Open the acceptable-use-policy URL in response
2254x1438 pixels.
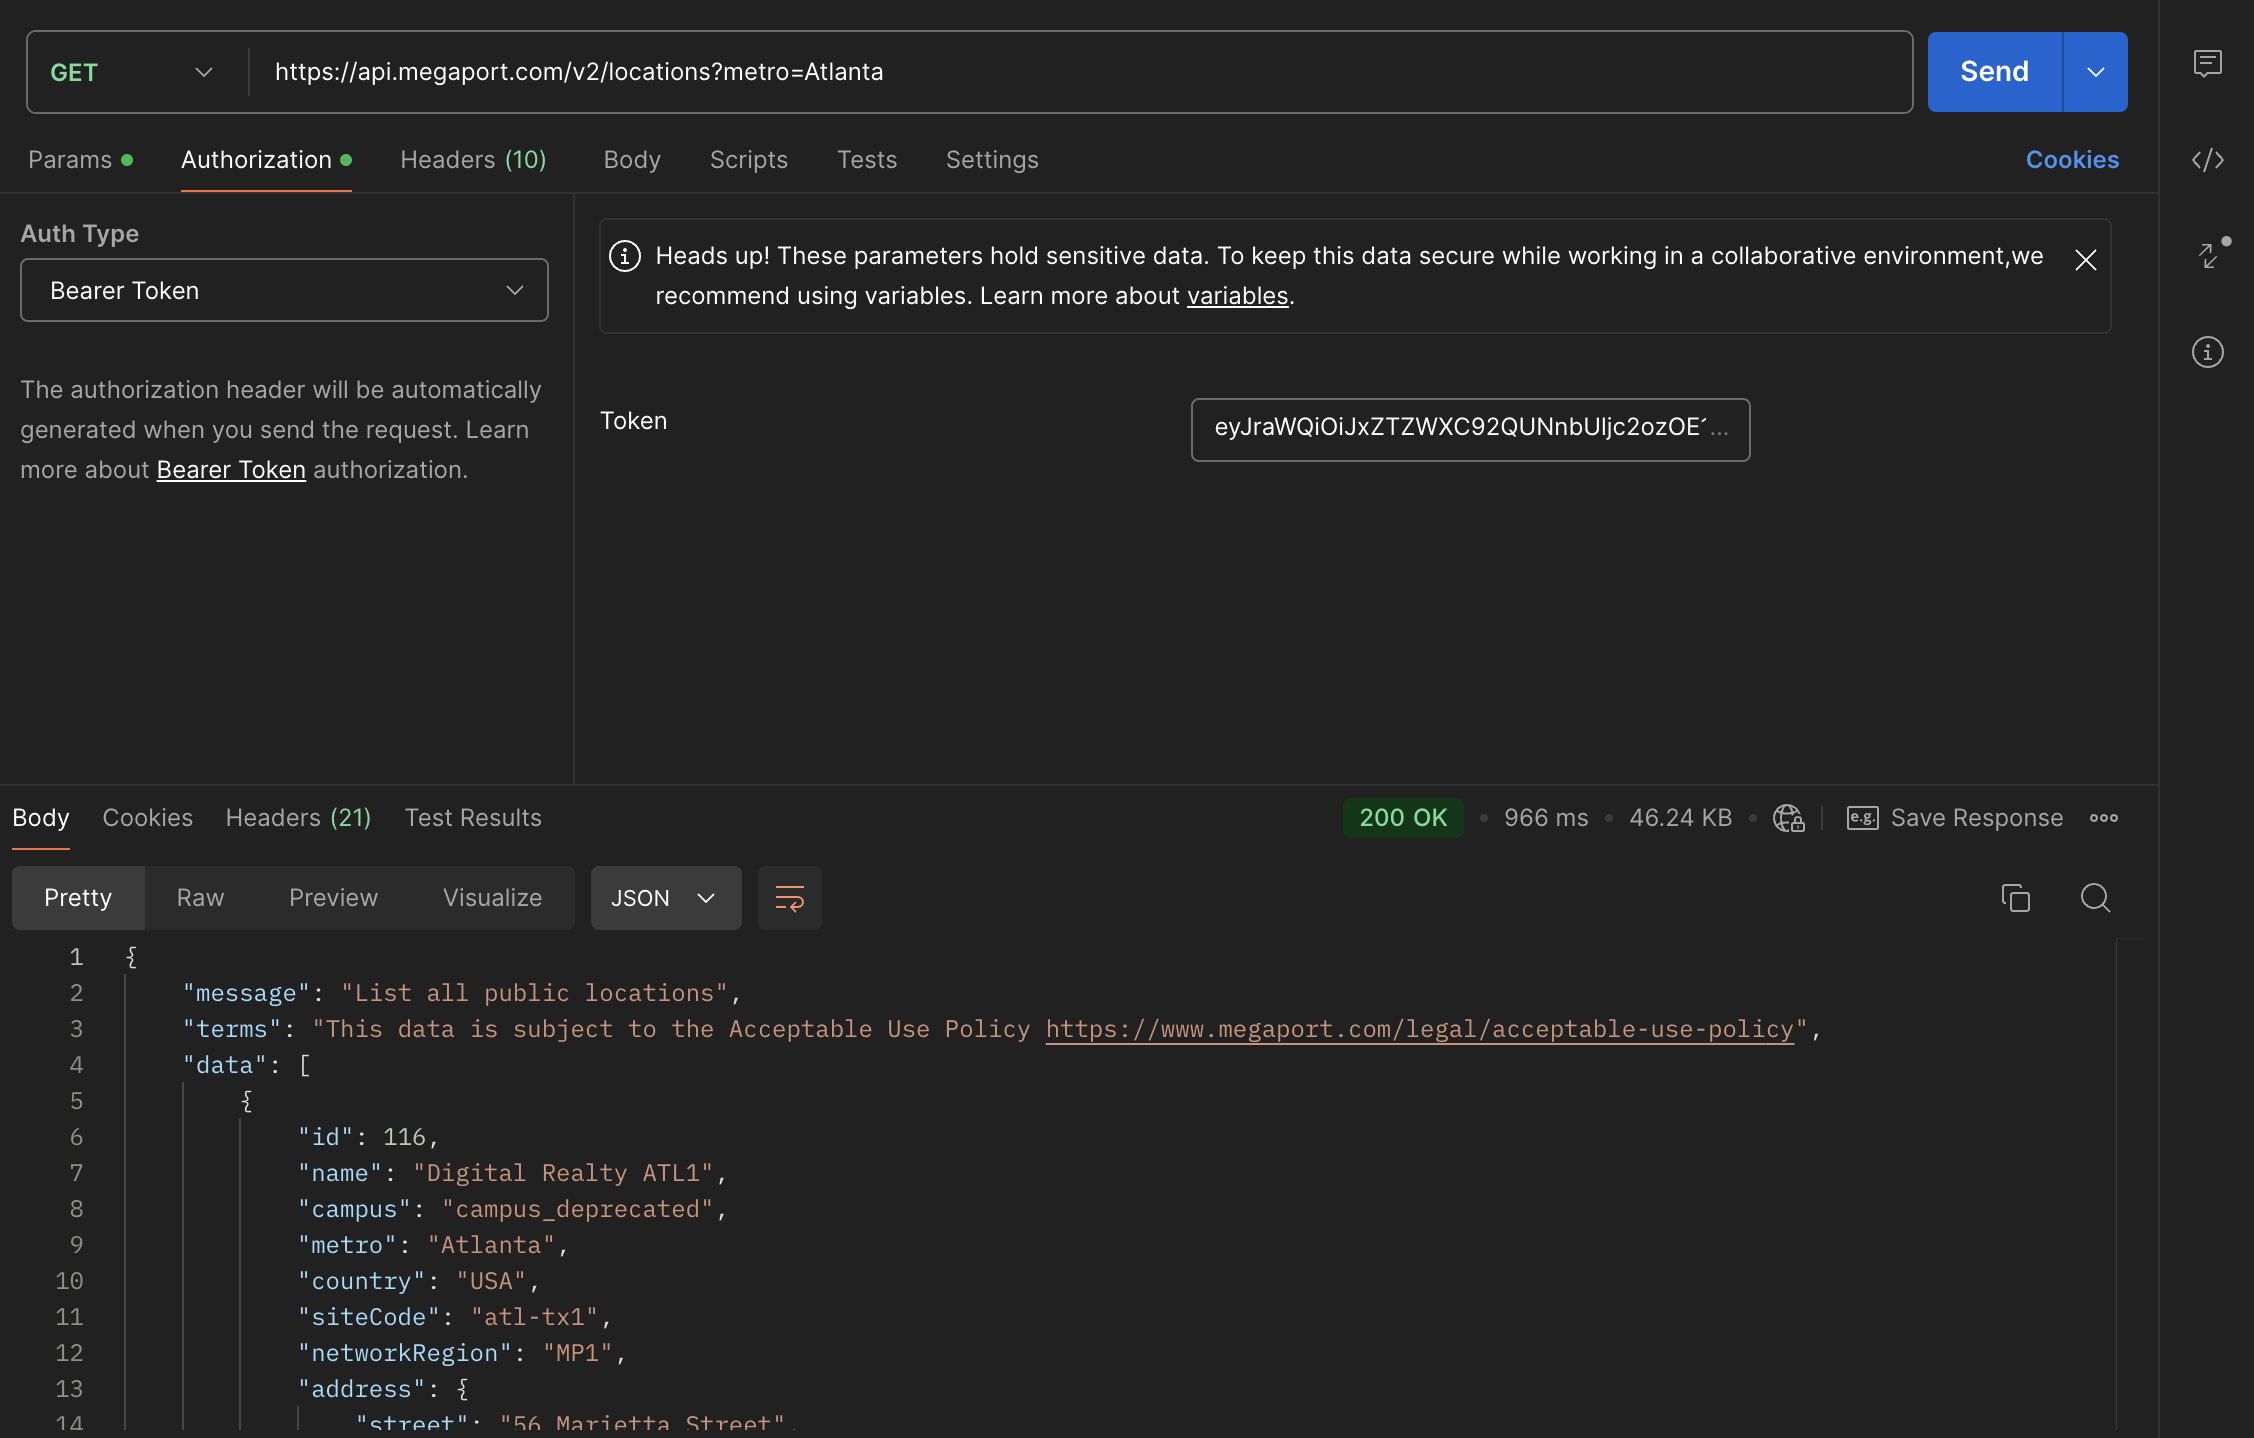[x=1420, y=1029]
